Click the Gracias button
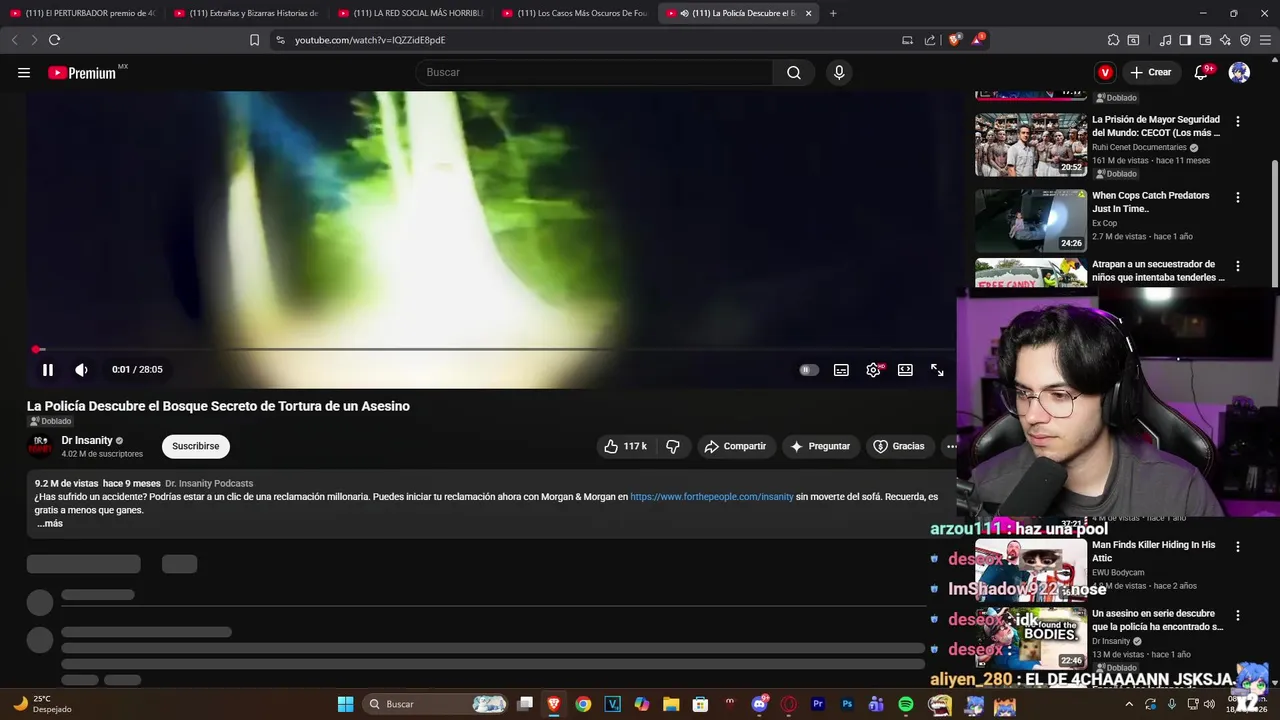 tap(899, 446)
